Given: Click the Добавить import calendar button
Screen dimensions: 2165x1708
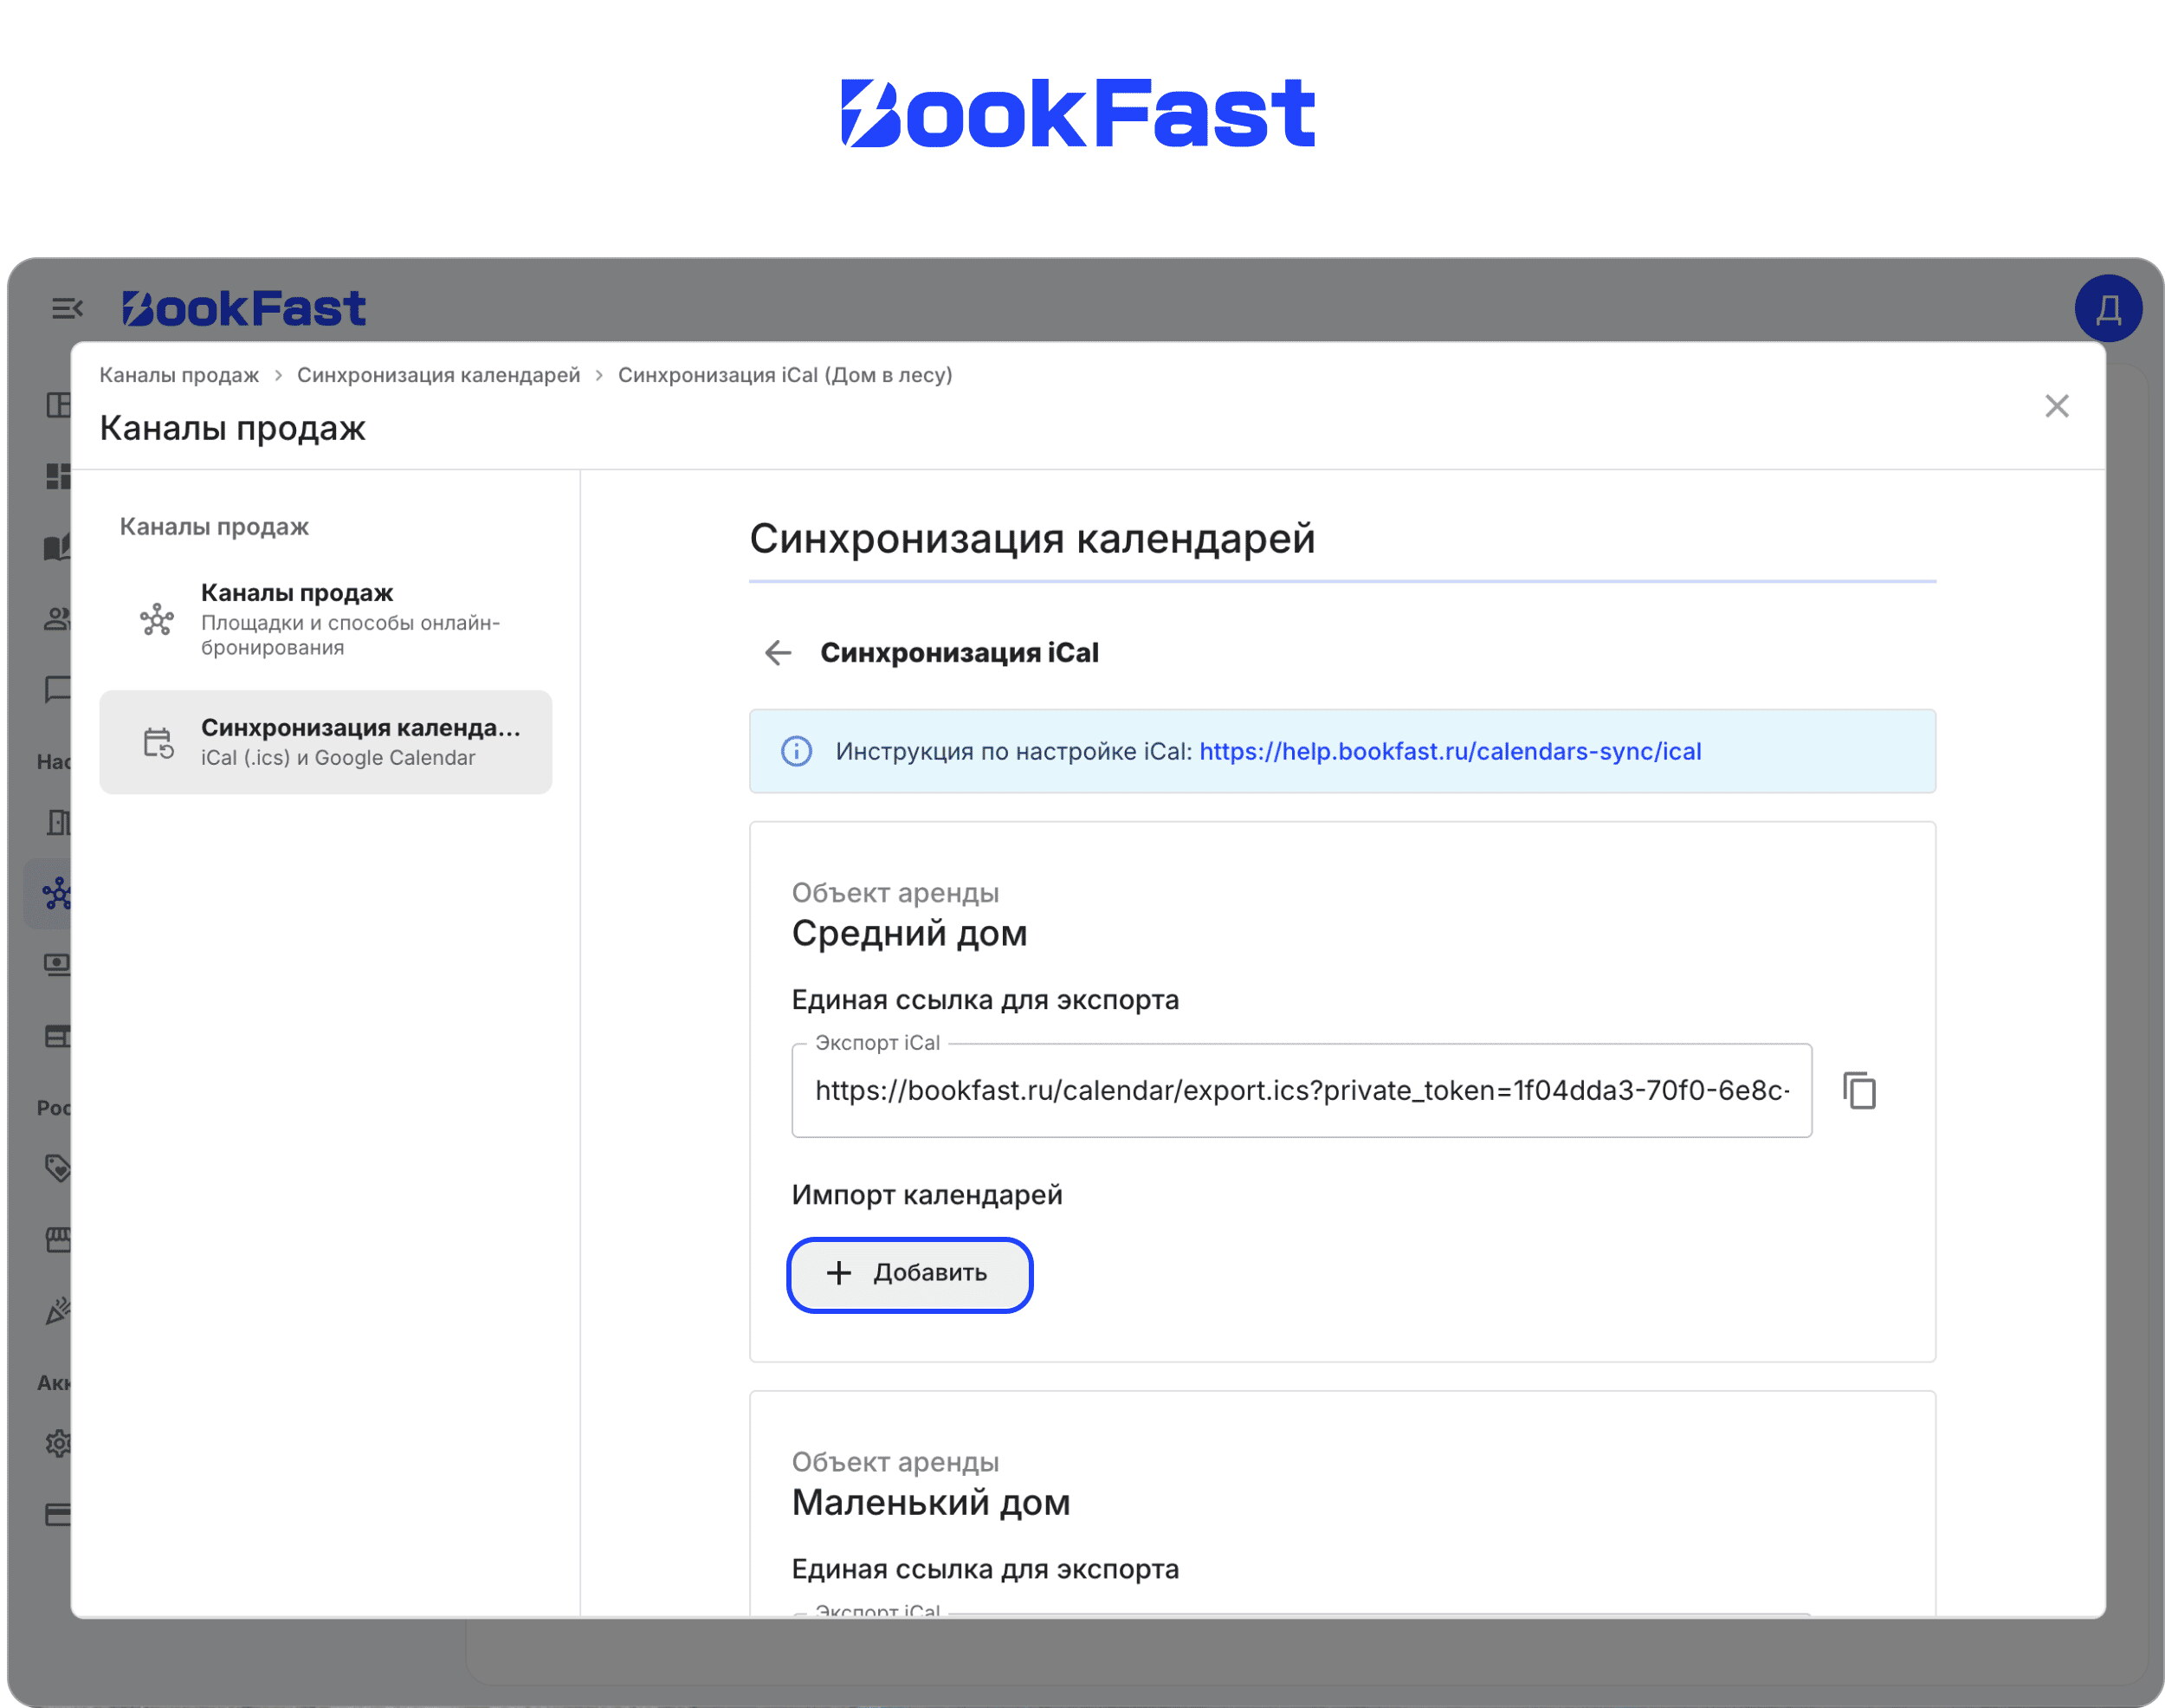Looking at the screenshot, I should click(909, 1274).
